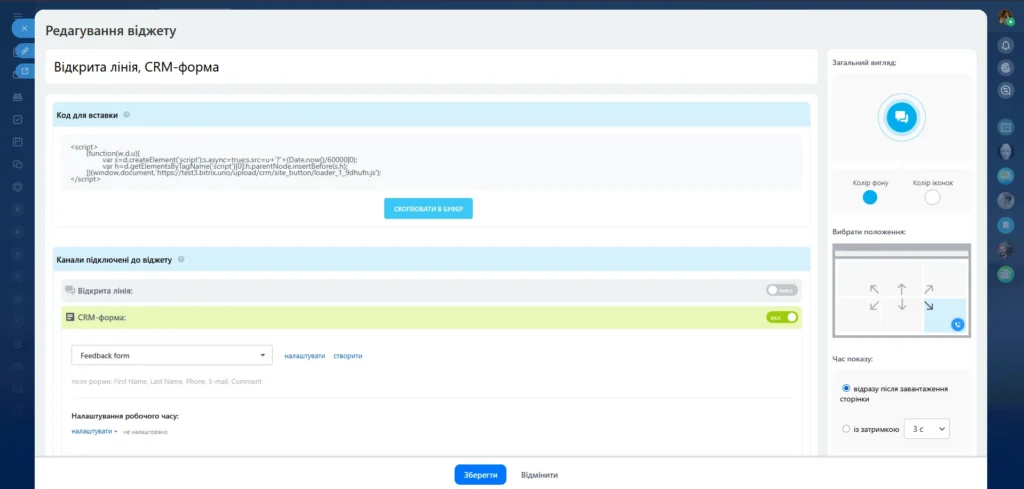The image size is (1024, 489).
Task: Click the chat history icon in right sidebar
Action: pyautogui.click(x=1006, y=91)
